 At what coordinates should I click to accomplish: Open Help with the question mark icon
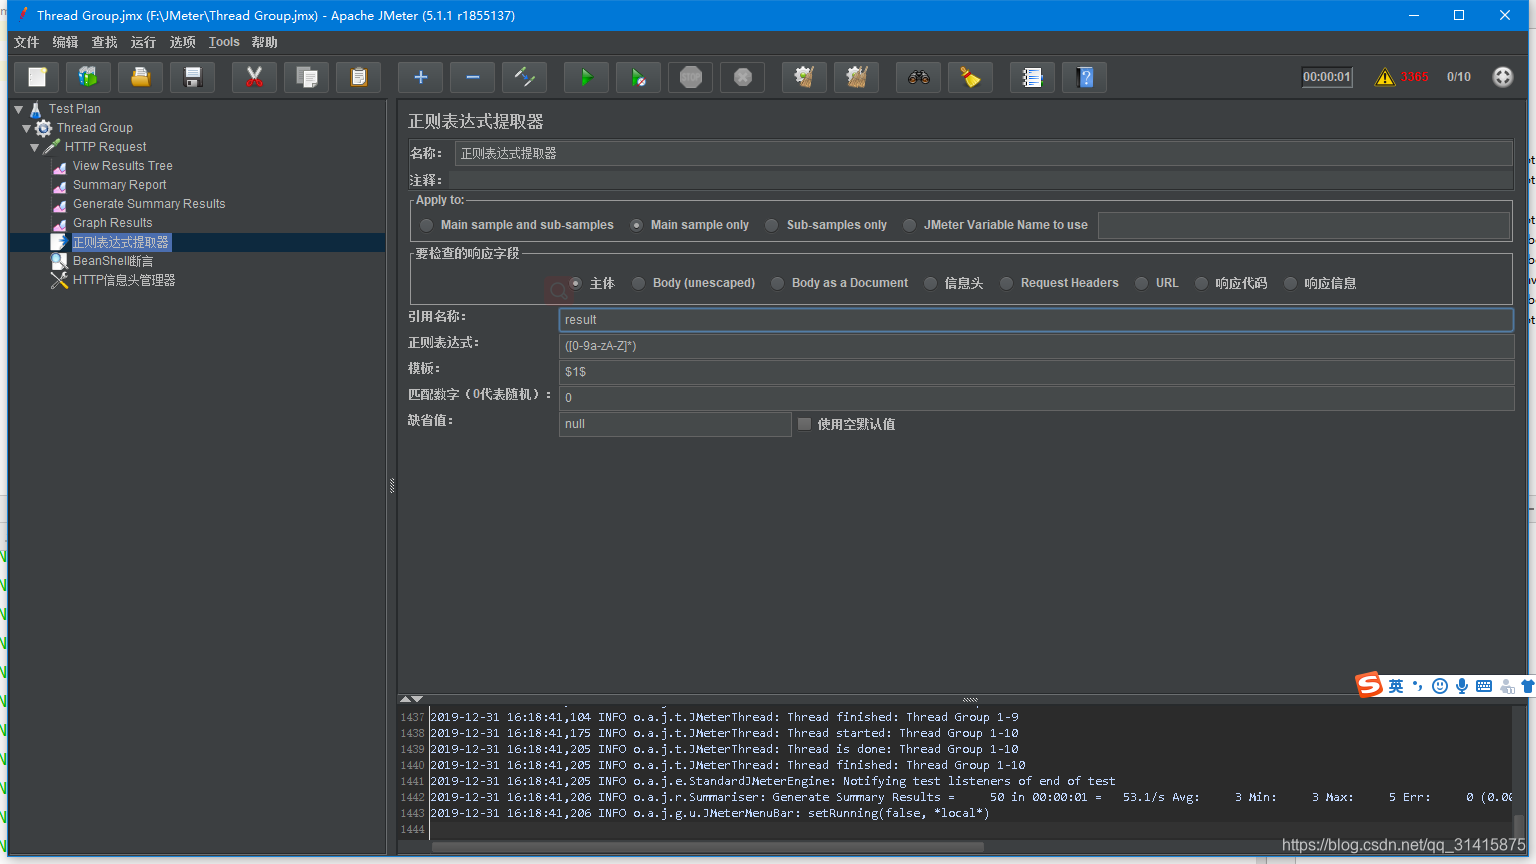[1085, 77]
